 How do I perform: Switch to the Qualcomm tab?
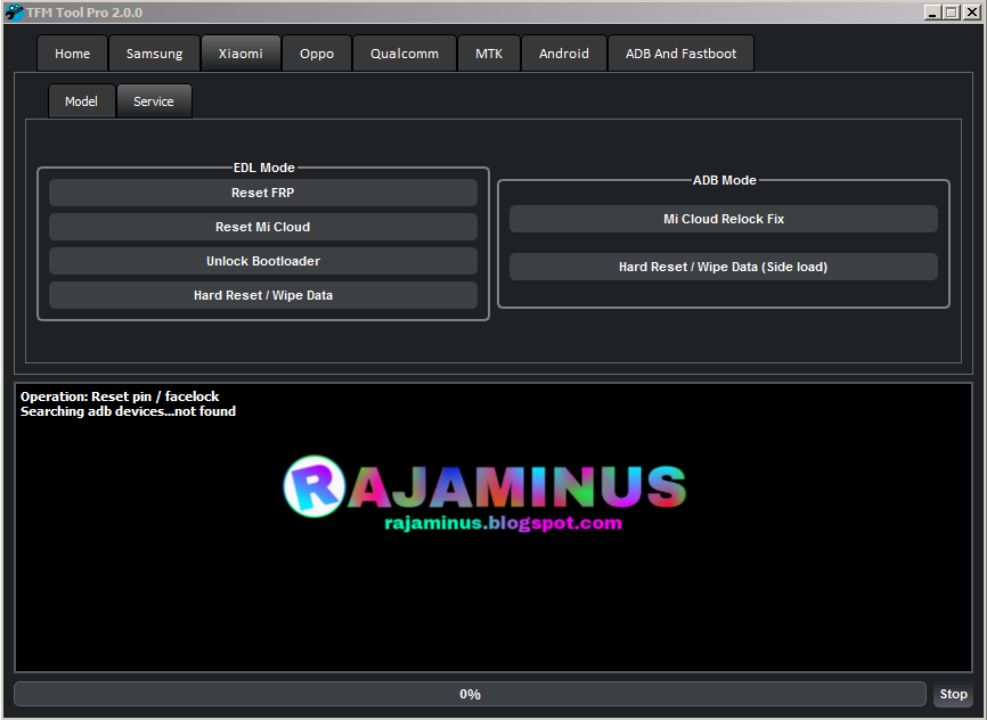click(404, 53)
